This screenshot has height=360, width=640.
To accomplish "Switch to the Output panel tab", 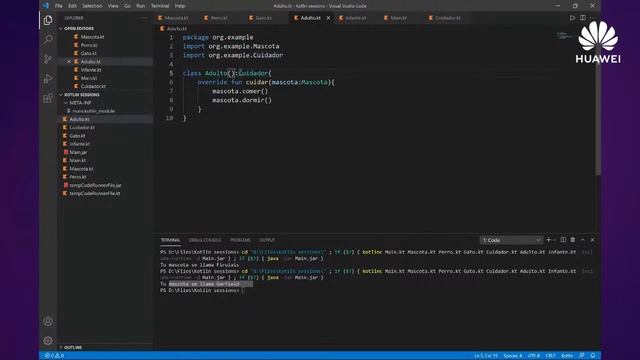I will [267, 240].
